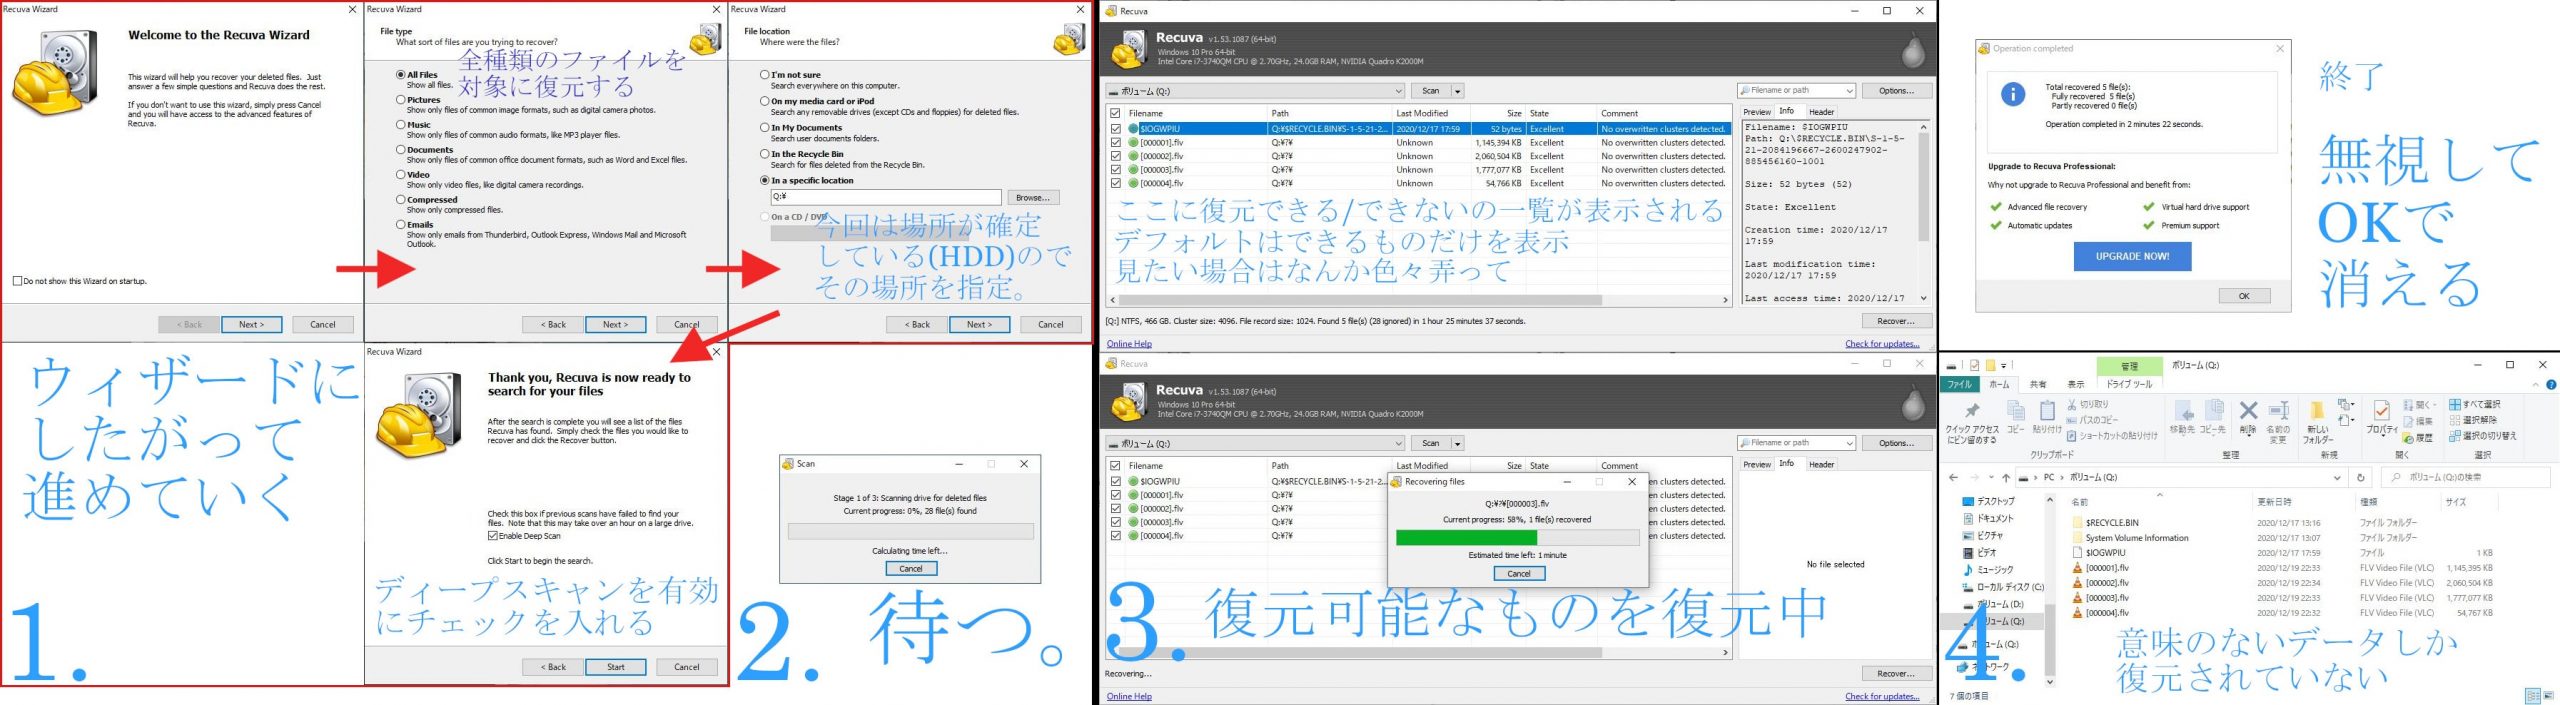Open Explorer recent locations chevron
This screenshot has width=2560, height=705.
1991,477
